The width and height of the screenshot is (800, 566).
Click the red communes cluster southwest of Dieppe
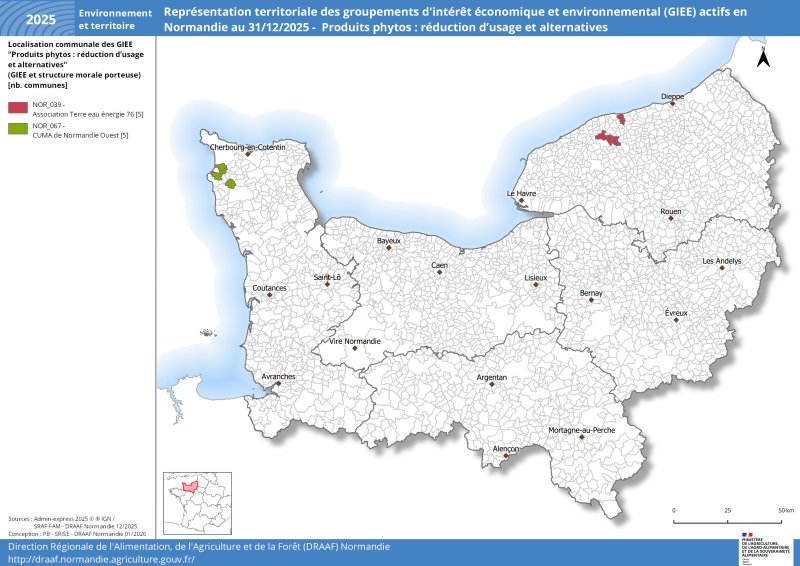(x=608, y=138)
